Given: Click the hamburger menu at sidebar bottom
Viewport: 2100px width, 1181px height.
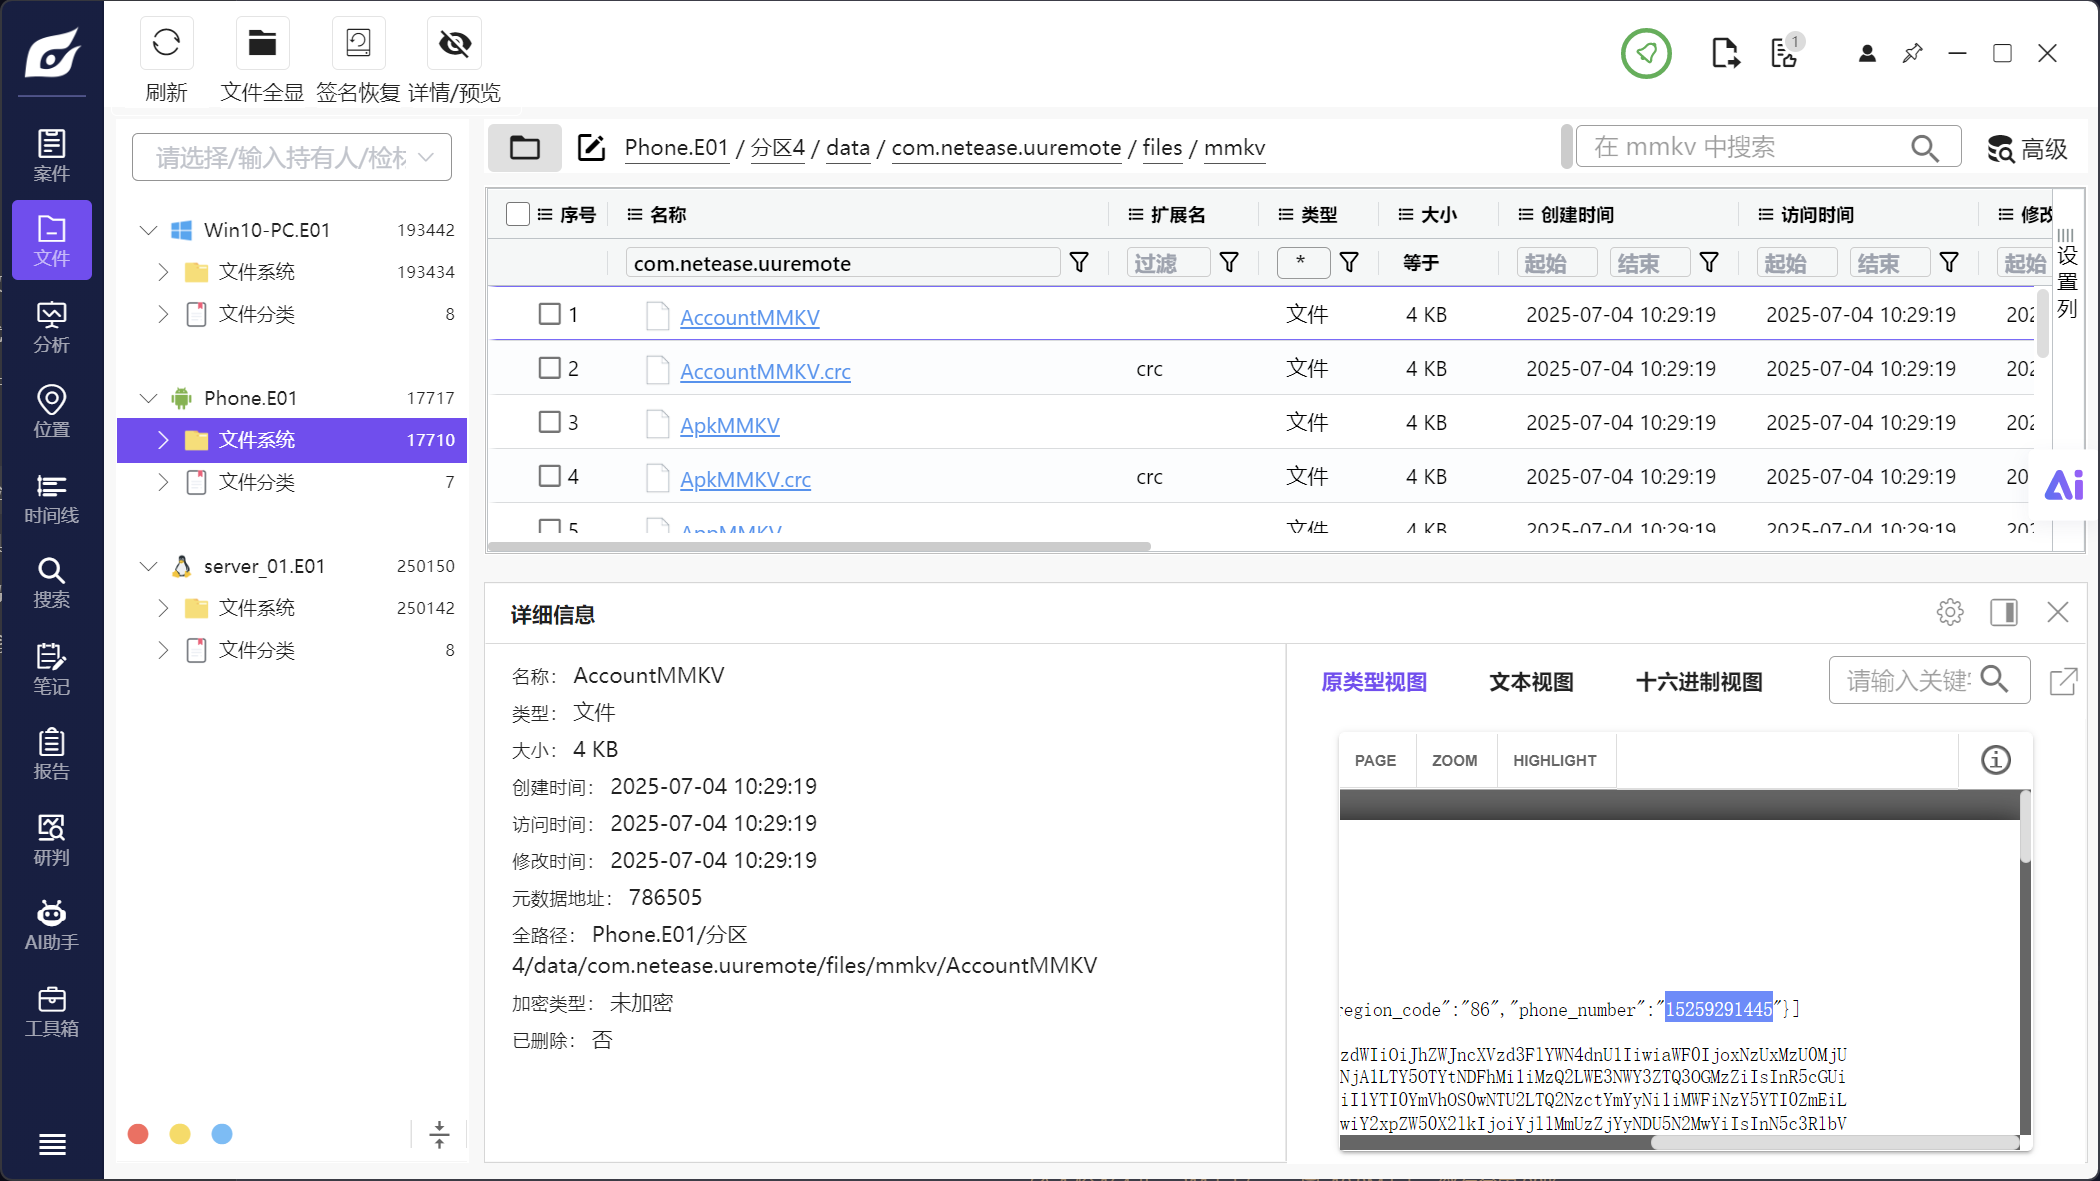Looking at the screenshot, I should (x=52, y=1144).
